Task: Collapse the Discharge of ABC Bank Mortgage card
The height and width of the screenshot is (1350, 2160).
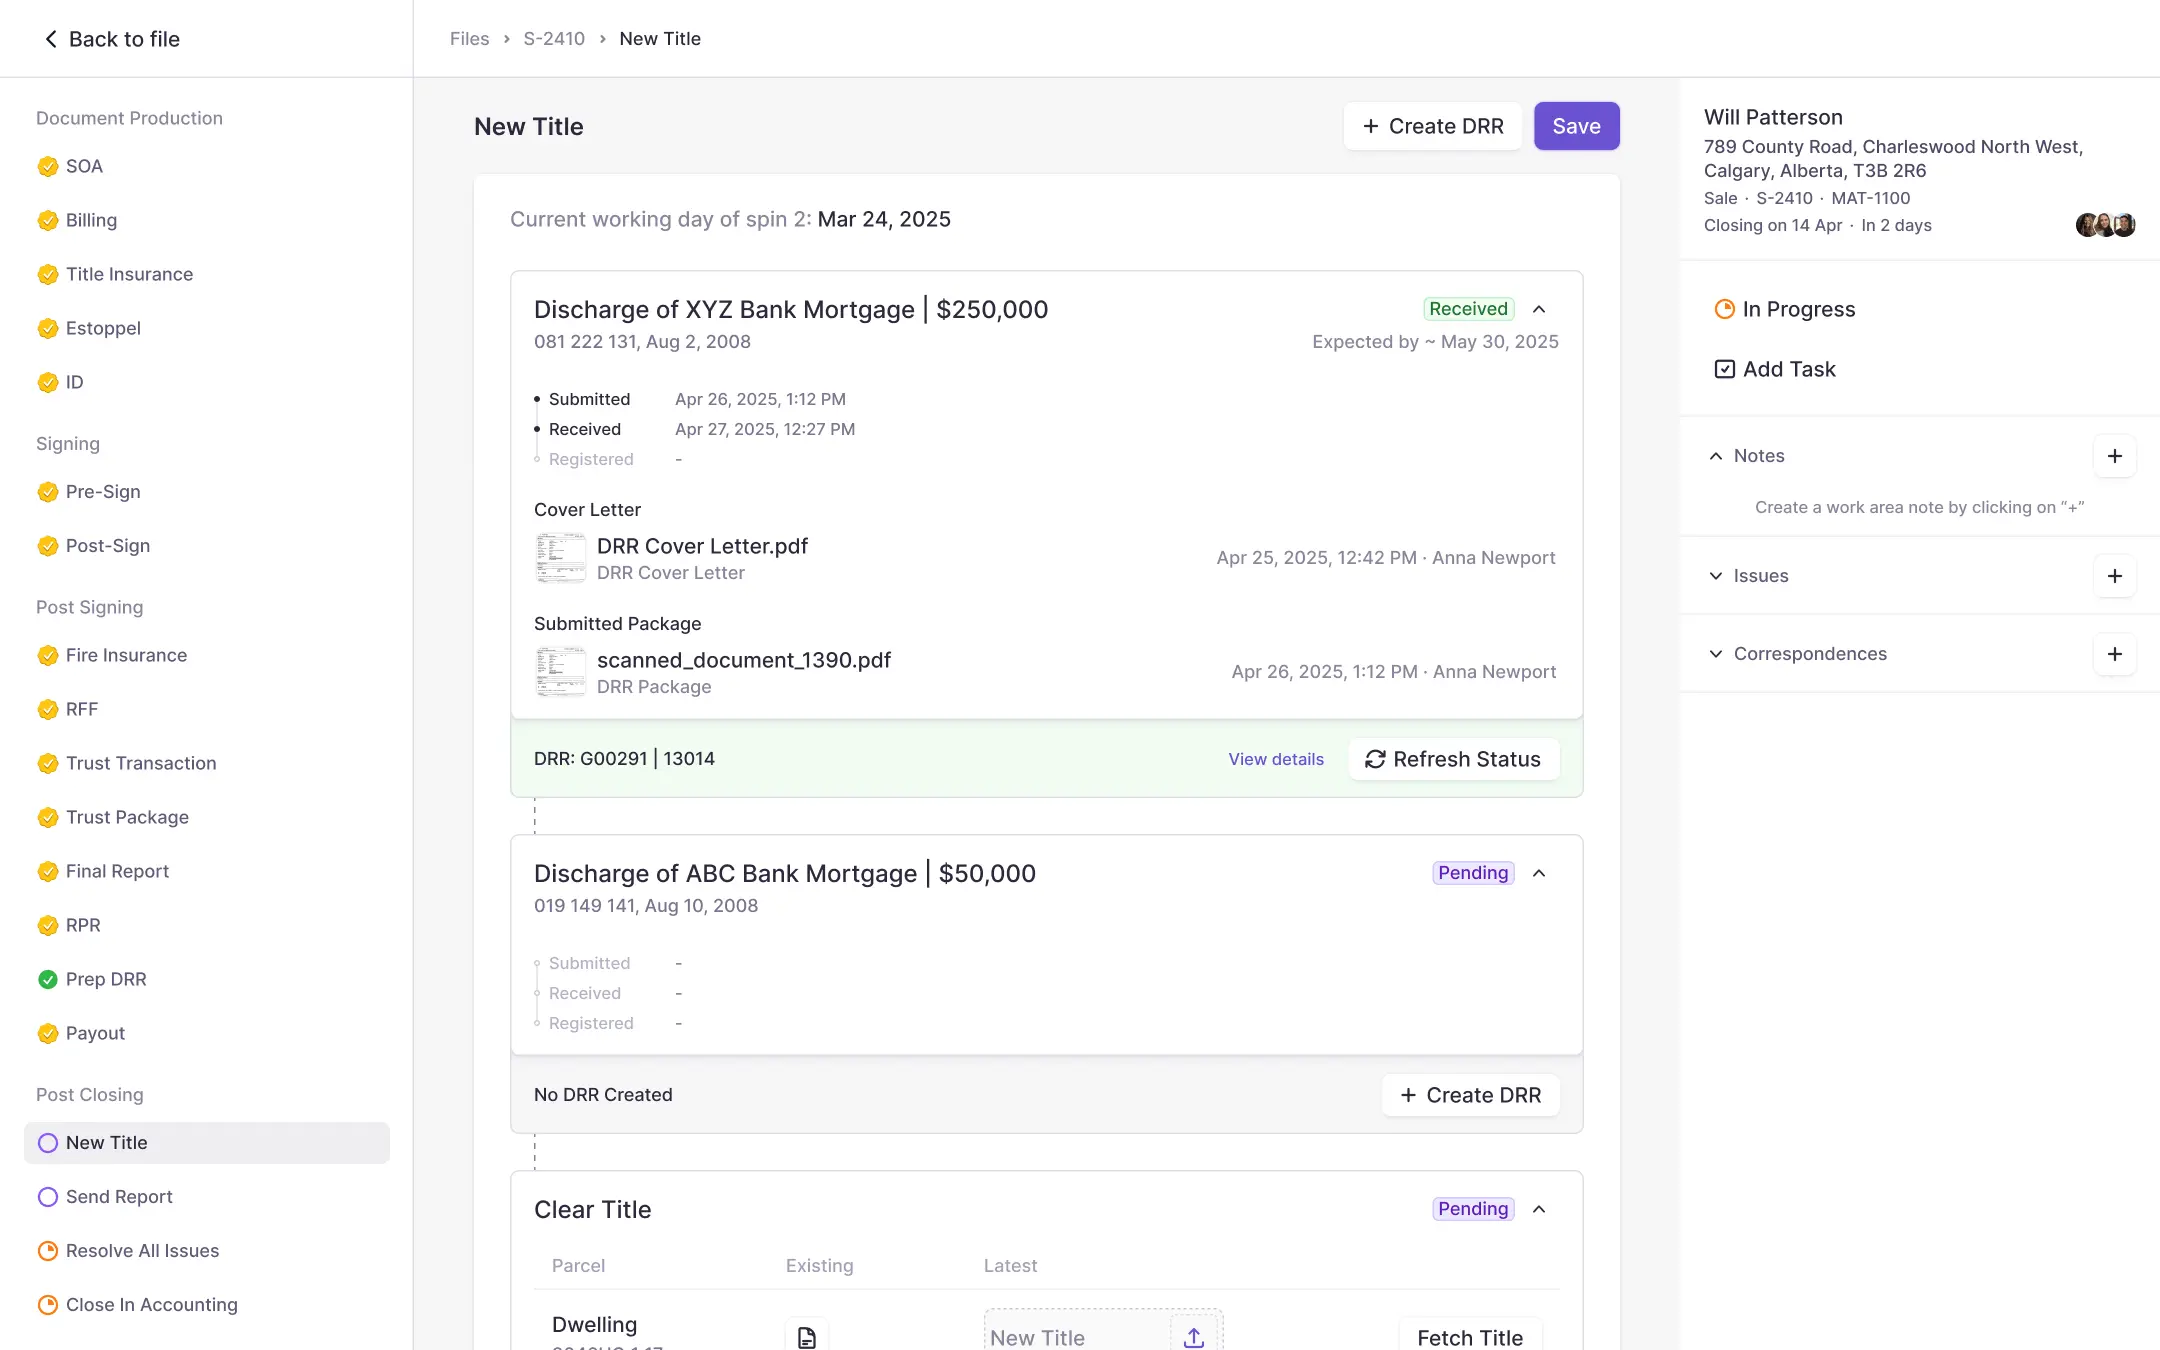Action: click(x=1539, y=873)
